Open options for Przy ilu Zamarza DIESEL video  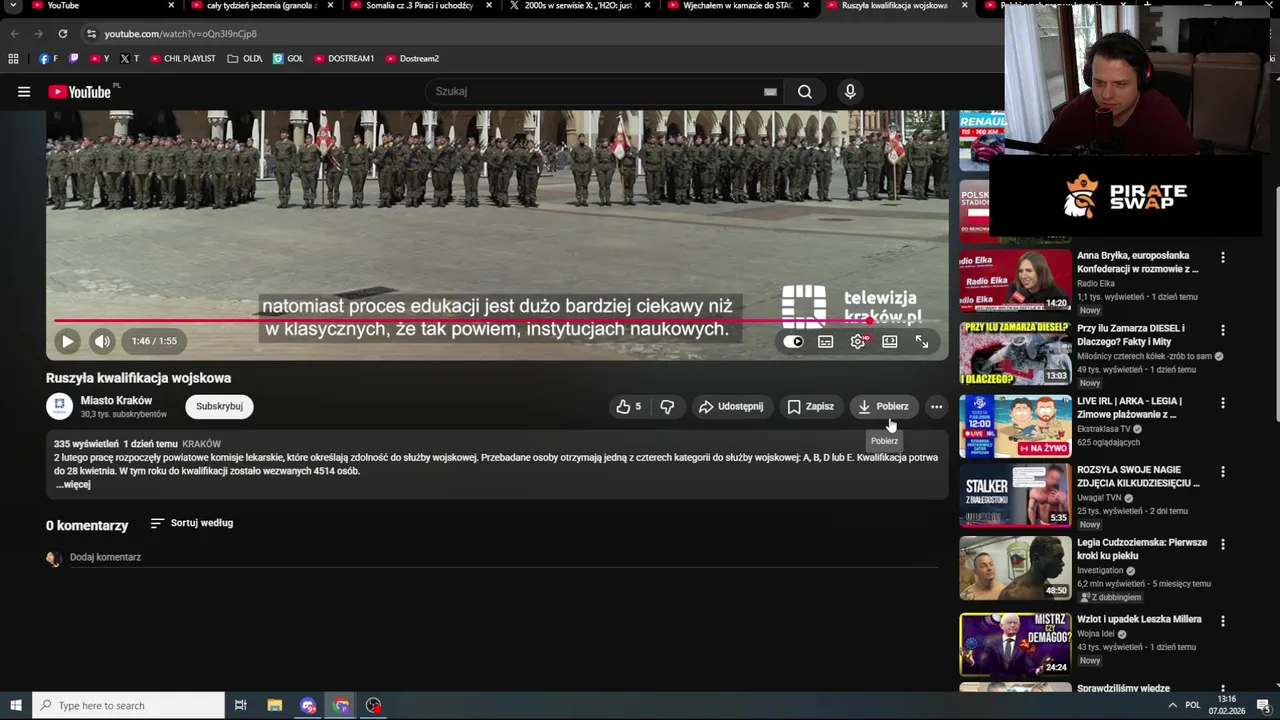1222,330
